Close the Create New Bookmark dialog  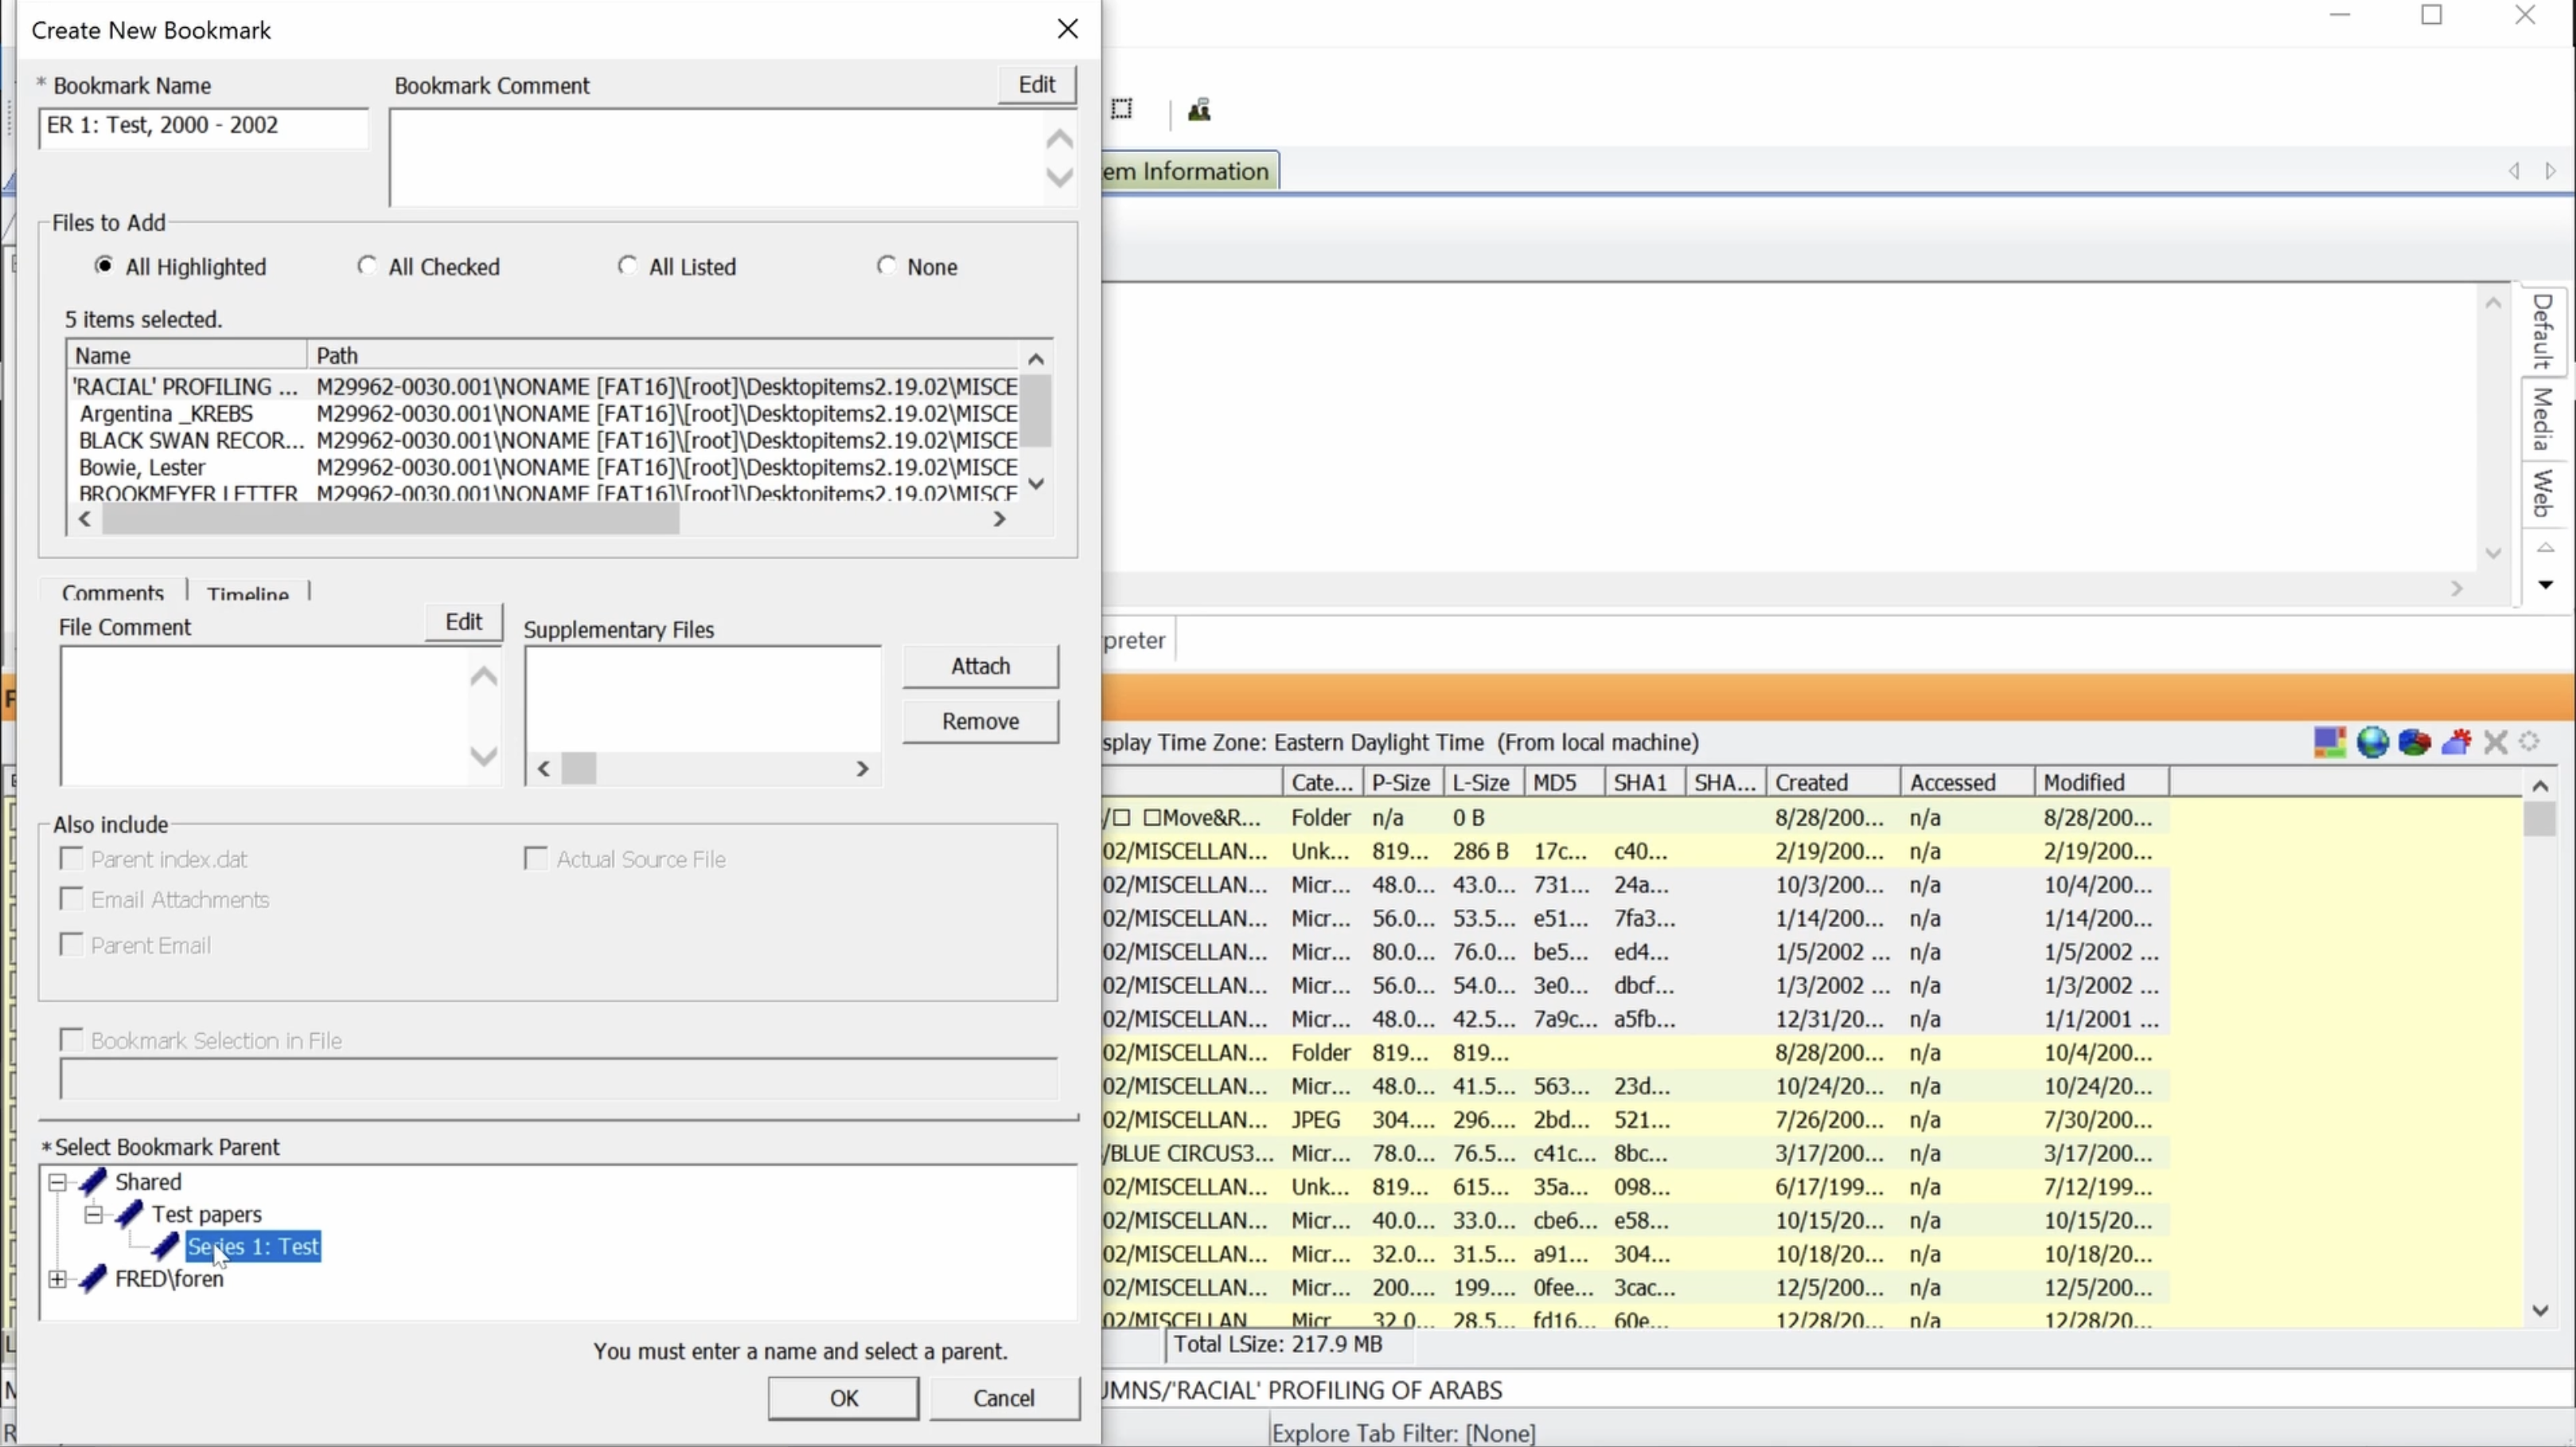coord(1068,29)
